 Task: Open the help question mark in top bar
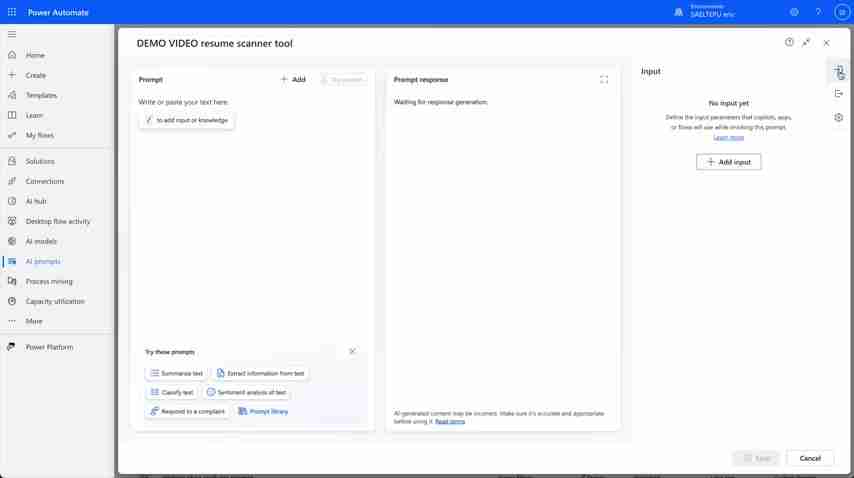point(818,12)
